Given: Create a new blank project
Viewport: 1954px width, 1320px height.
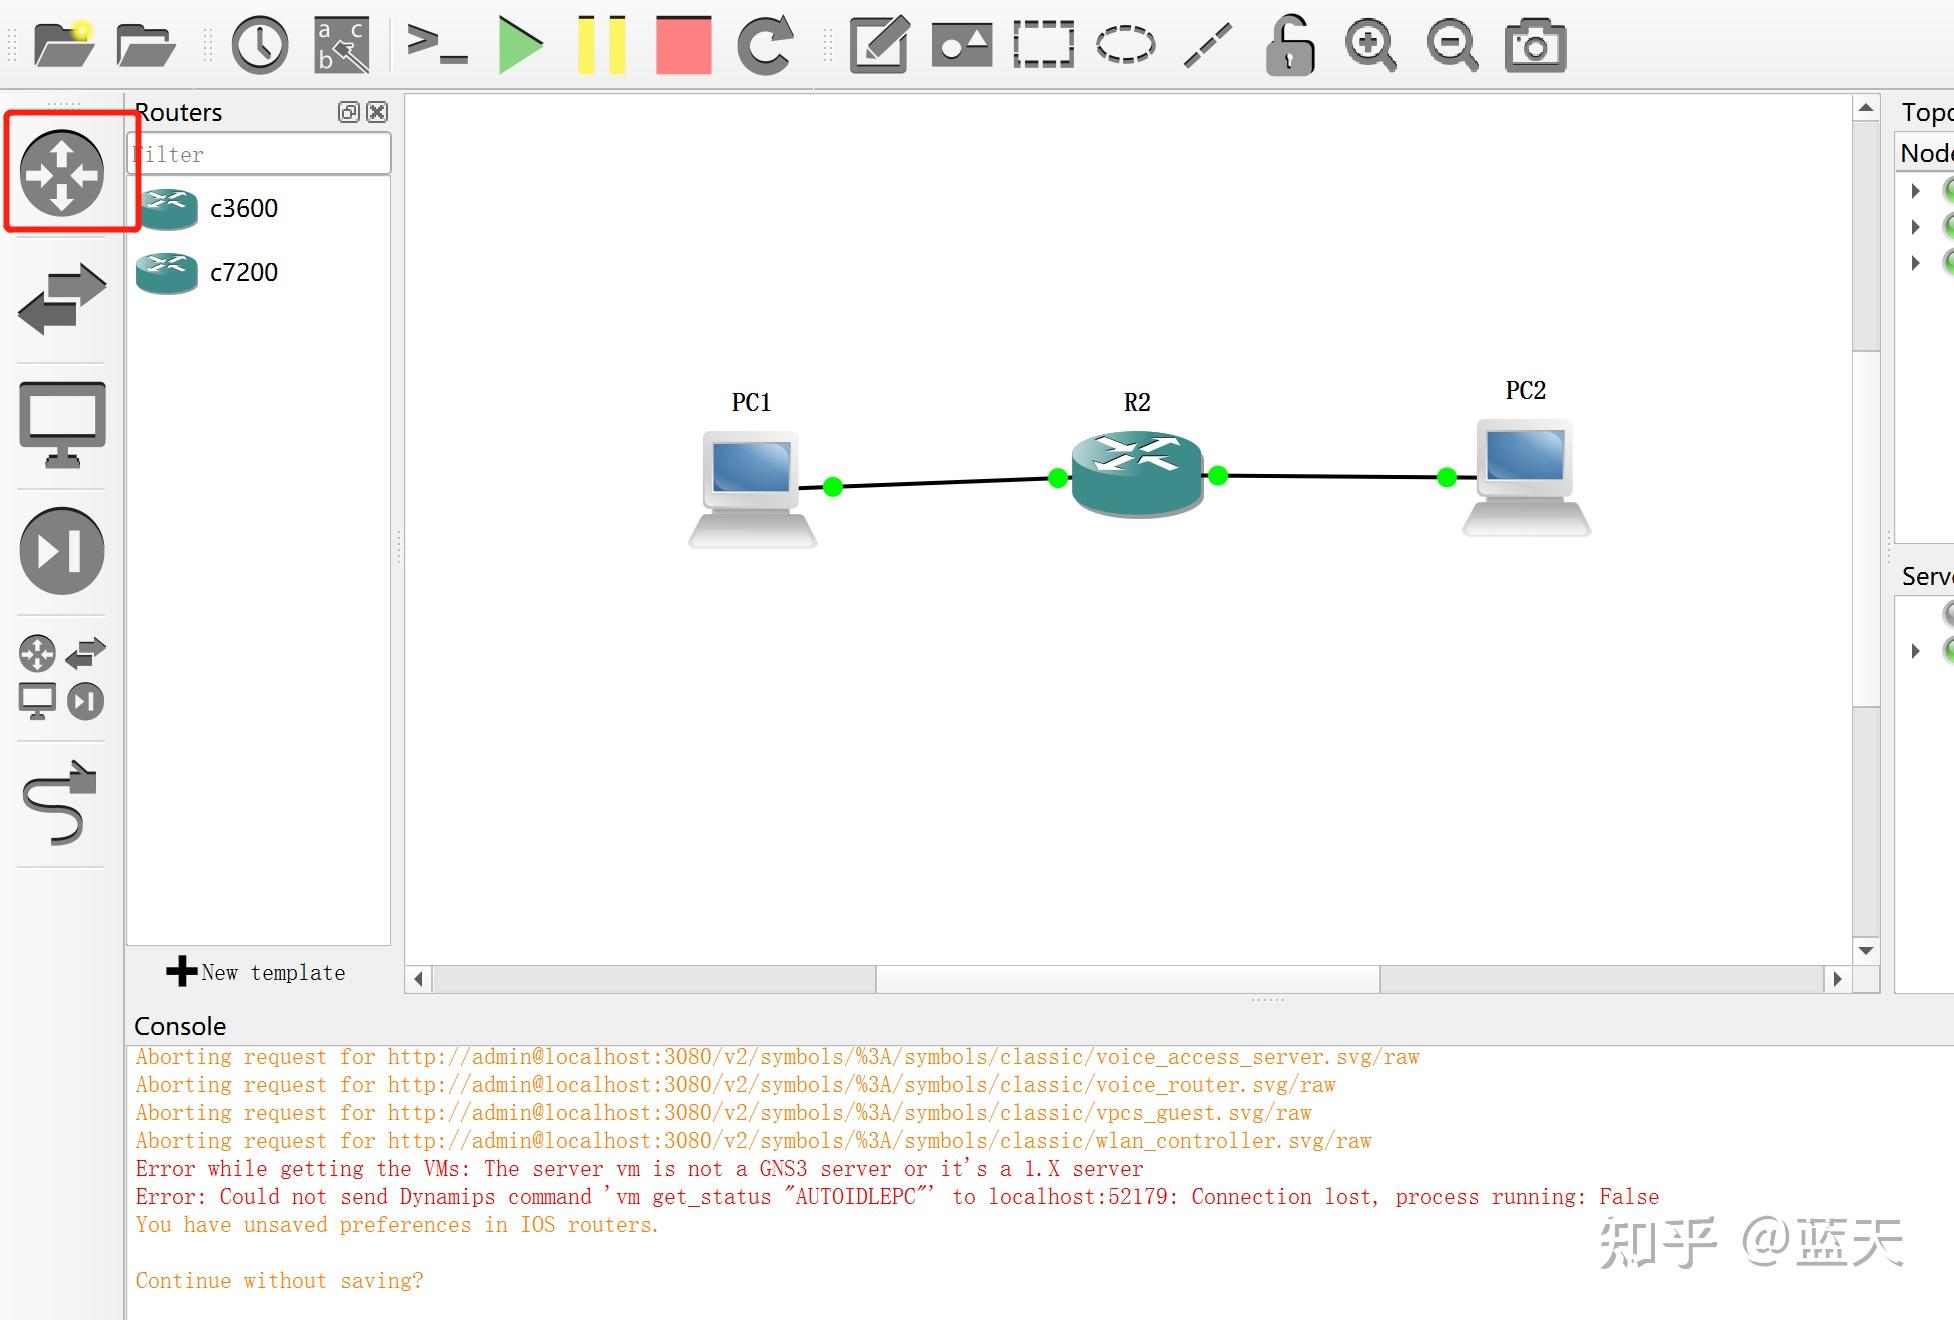Looking at the screenshot, I should click(x=63, y=45).
